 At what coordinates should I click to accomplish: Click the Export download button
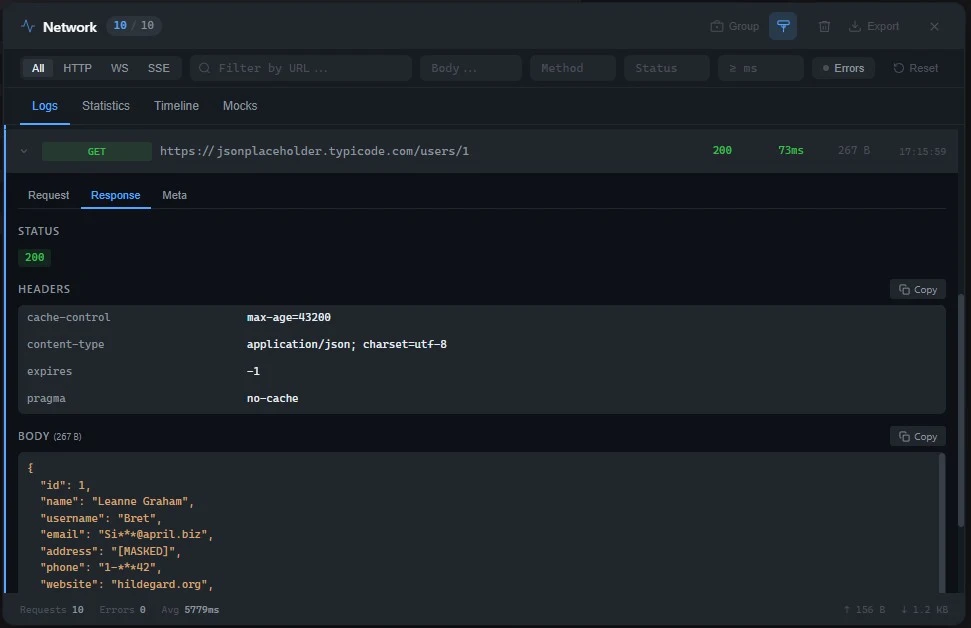[x=874, y=27]
